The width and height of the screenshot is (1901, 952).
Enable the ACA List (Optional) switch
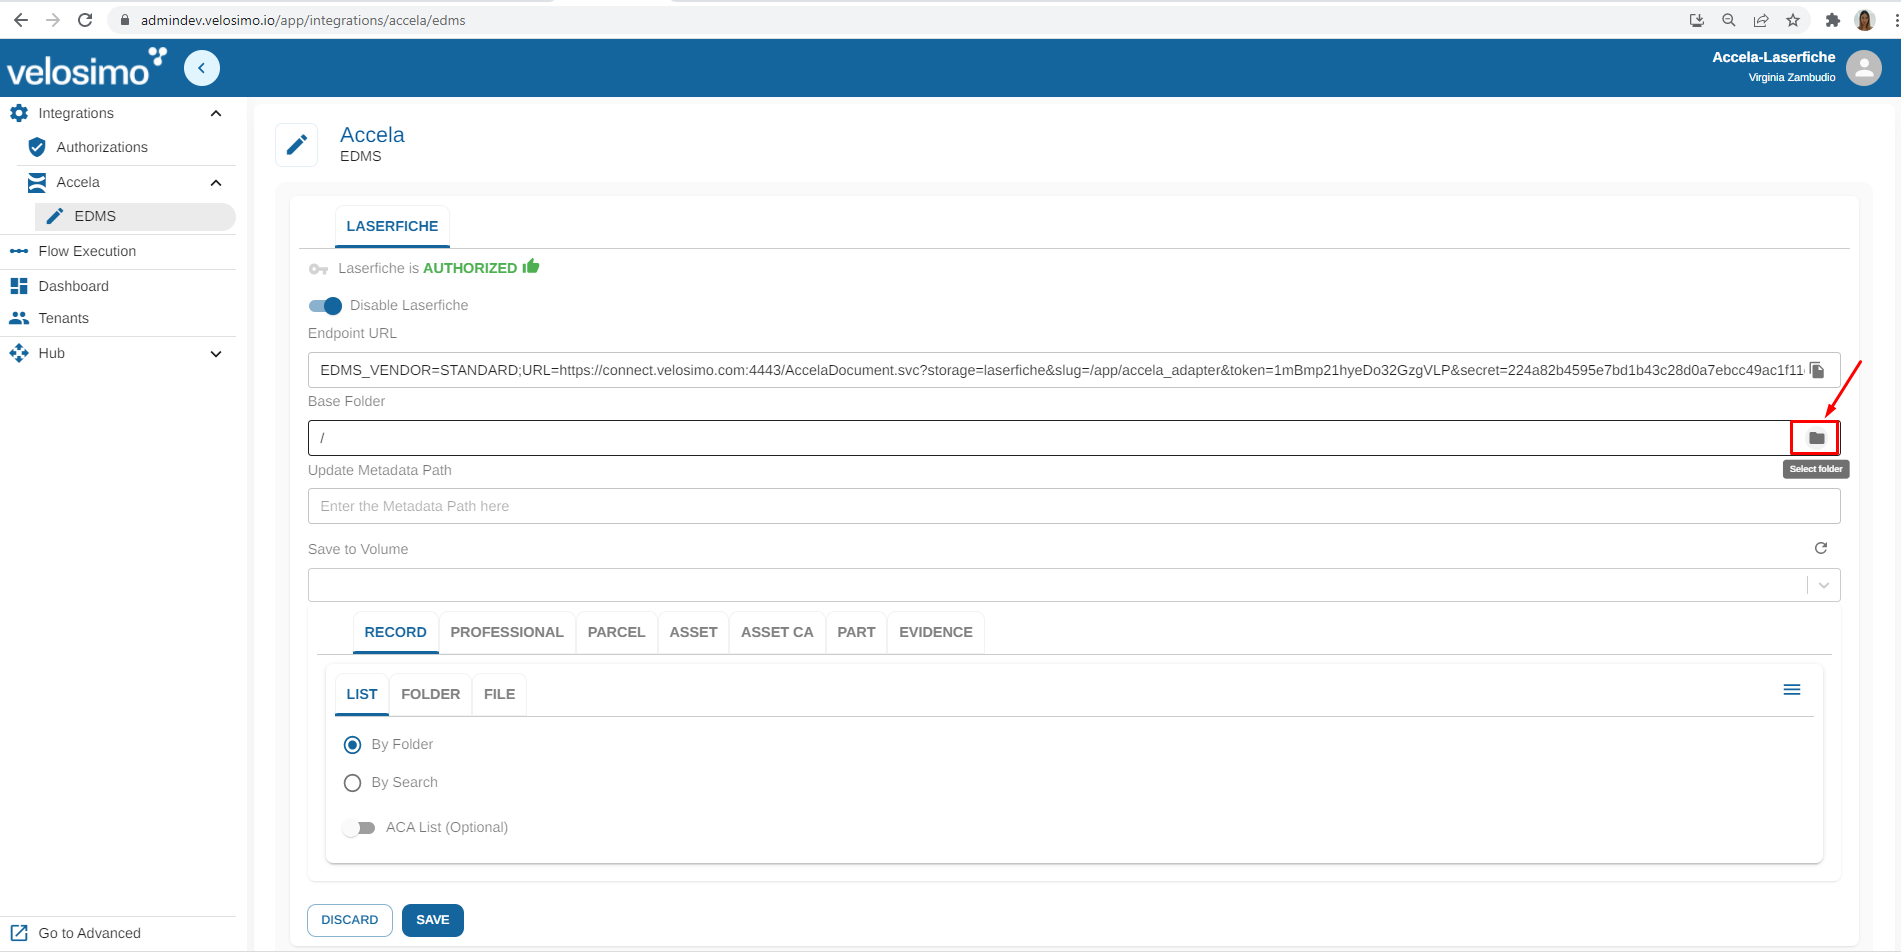358,828
